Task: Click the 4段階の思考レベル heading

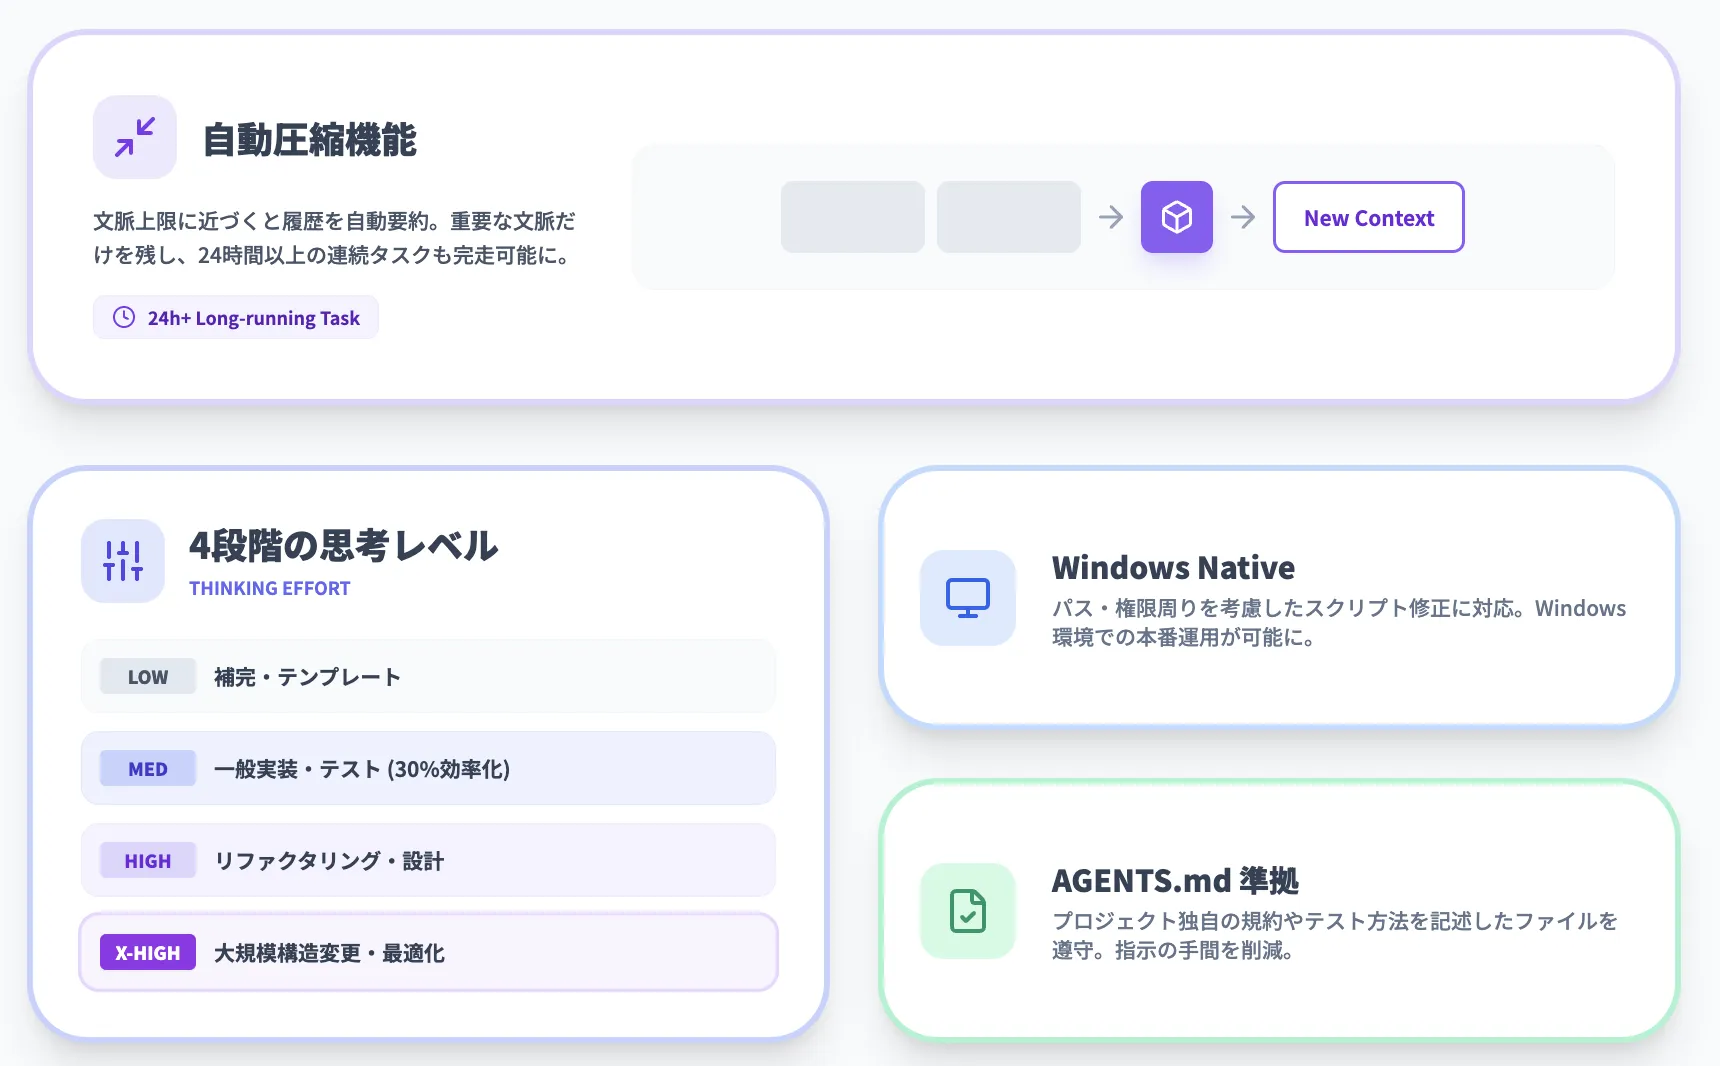Action: click(x=343, y=546)
